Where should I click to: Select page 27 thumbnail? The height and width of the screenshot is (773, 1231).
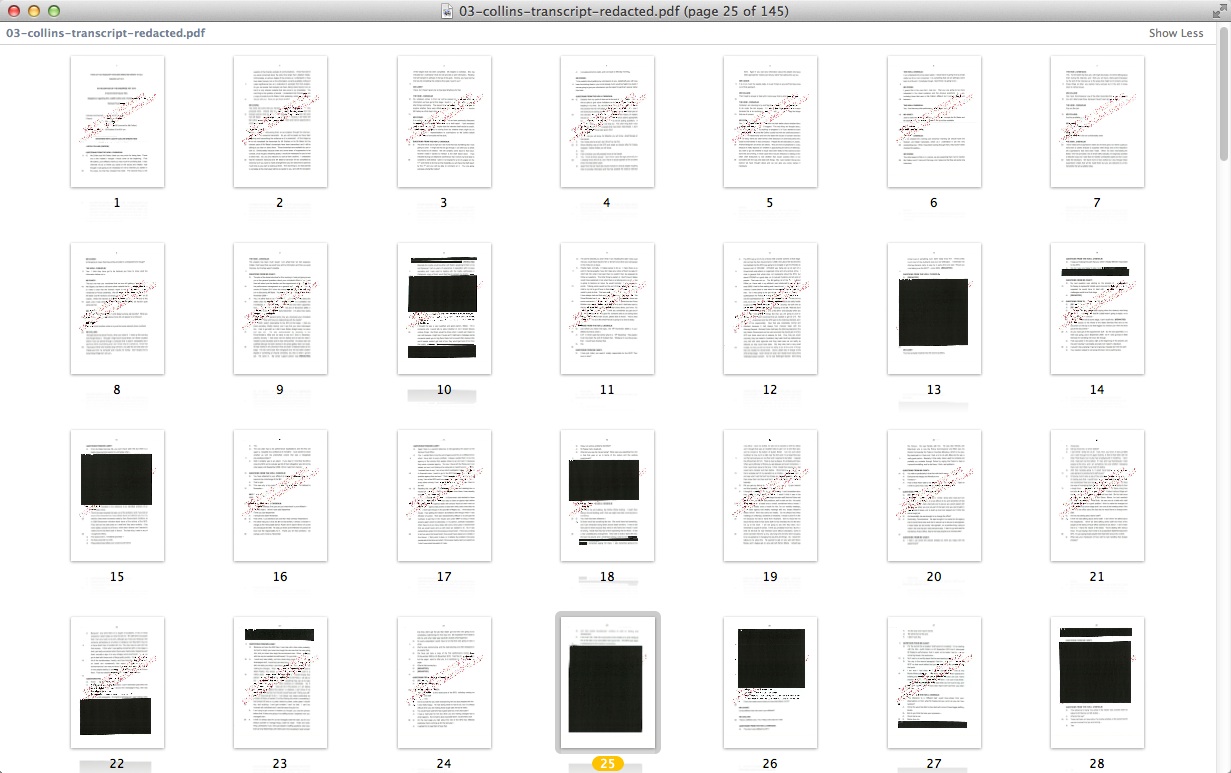tap(934, 682)
